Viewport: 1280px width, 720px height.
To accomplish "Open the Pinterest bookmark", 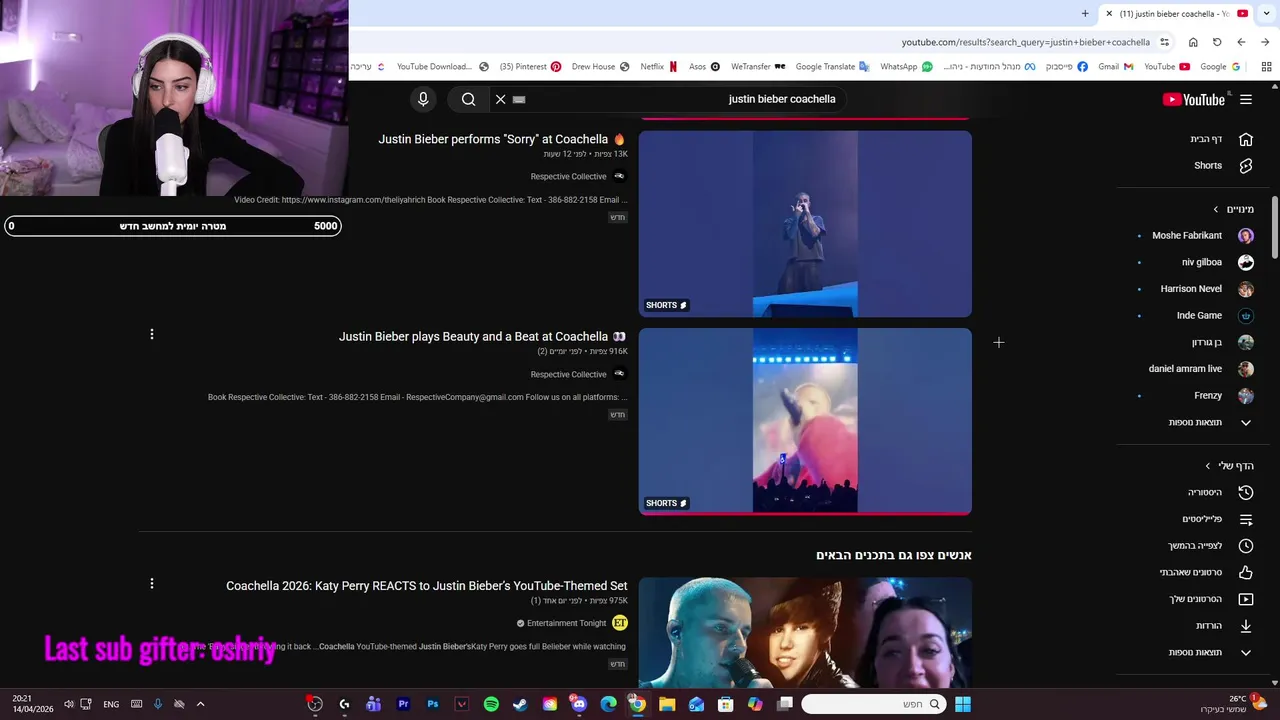I will [531, 67].
